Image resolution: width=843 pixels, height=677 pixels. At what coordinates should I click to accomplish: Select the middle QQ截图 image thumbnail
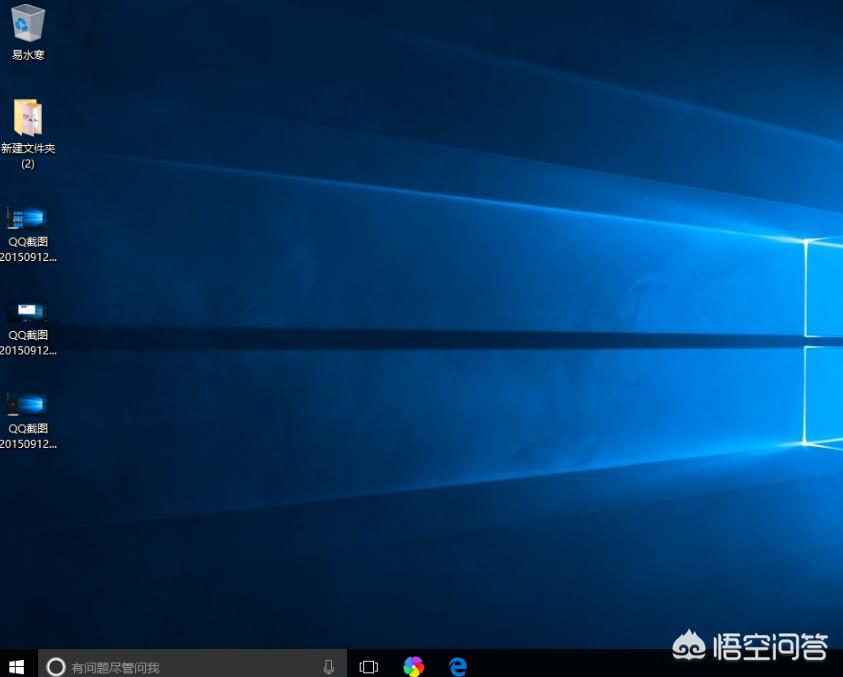[x=27, y=311]
